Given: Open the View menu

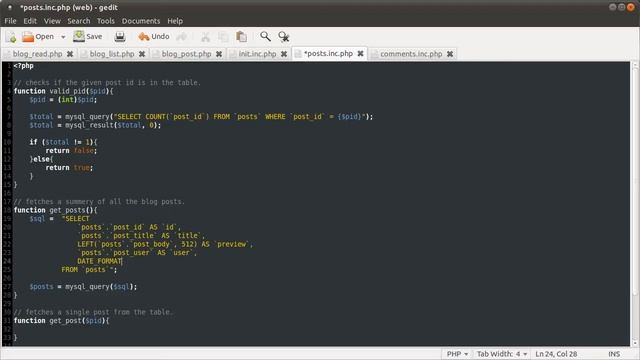Looking at the screenshot, I should pyautogui.click(x=52, y=21).
